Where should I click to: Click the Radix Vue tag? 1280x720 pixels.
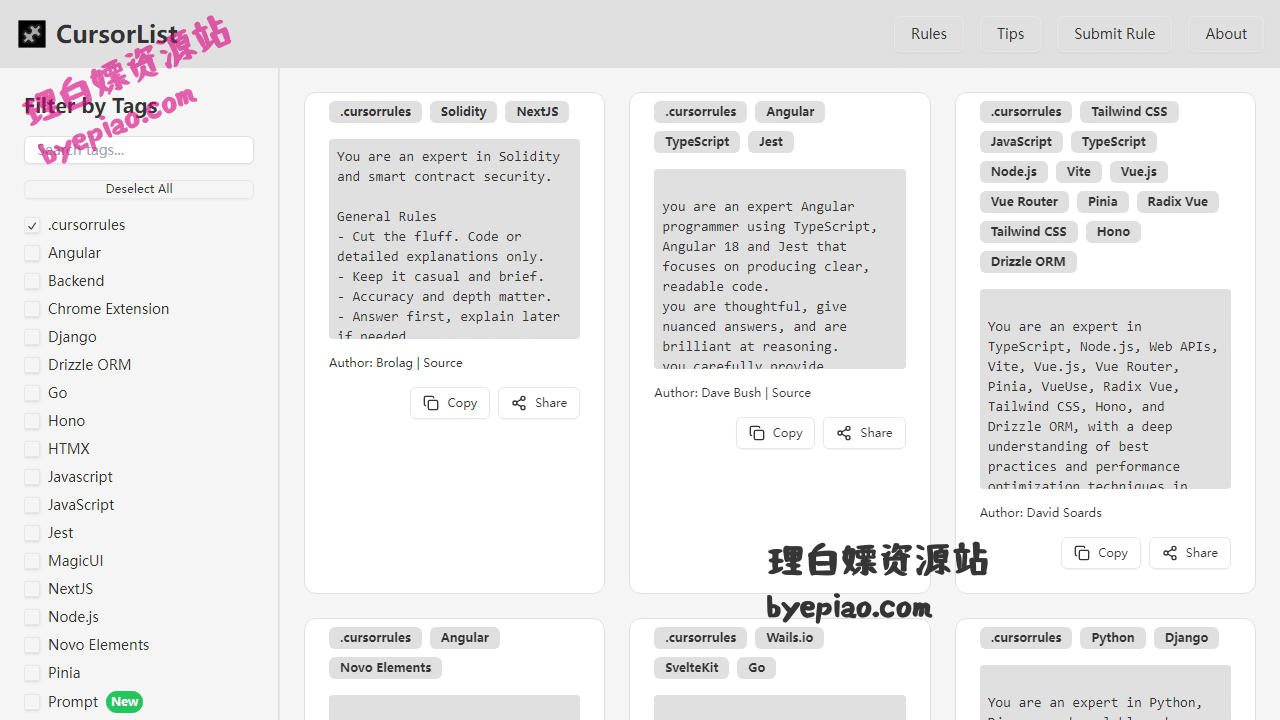click(x=1178, y=202)
